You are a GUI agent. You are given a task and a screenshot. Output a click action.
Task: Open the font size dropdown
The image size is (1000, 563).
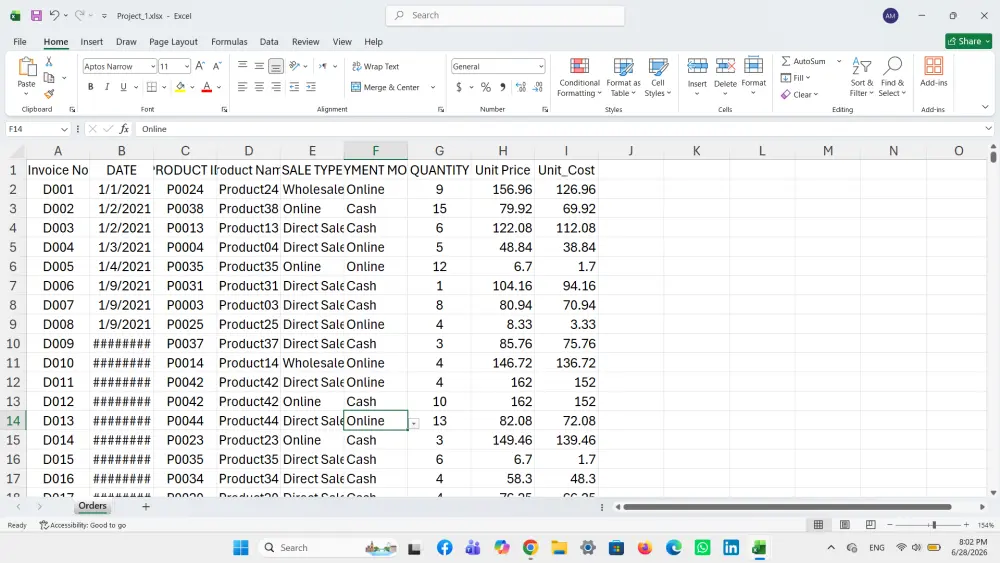(x=186, y=66)
